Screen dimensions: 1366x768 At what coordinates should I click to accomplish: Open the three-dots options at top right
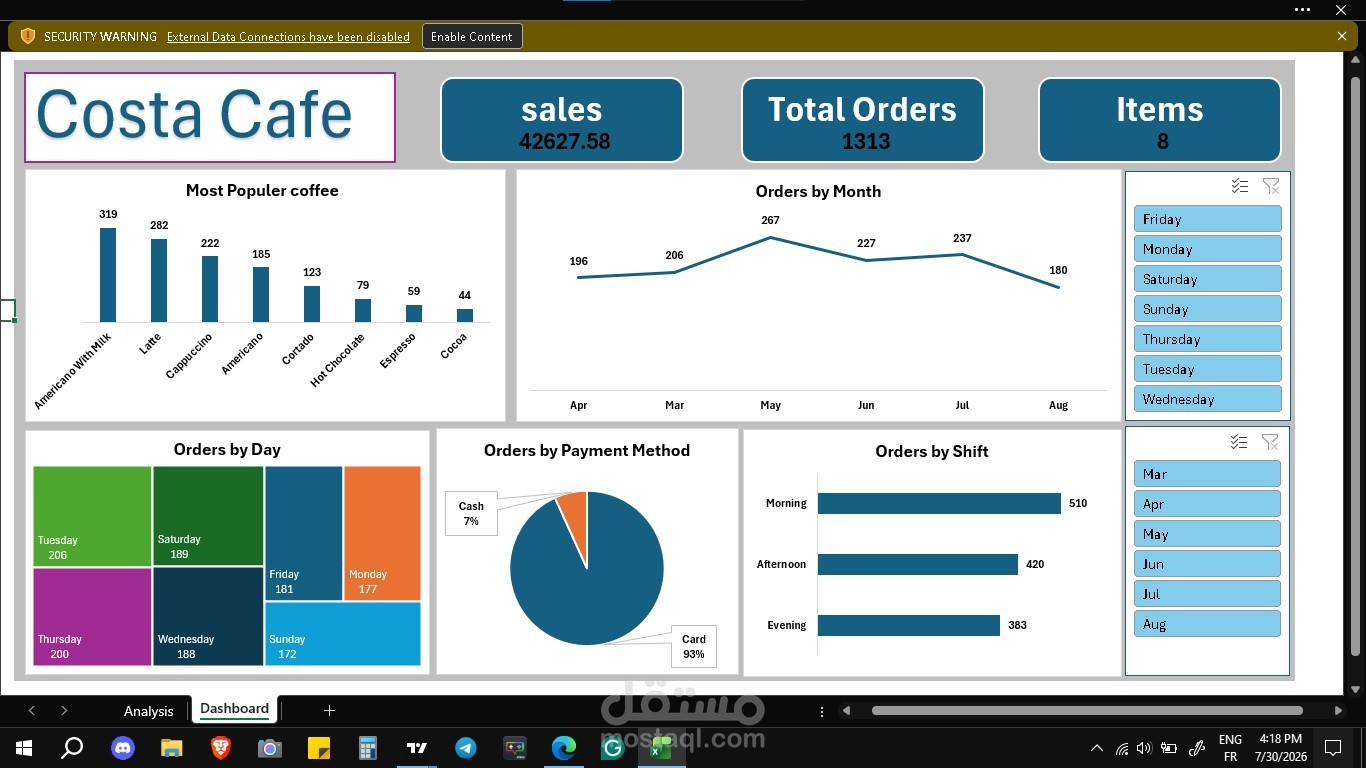point(1302,9)
